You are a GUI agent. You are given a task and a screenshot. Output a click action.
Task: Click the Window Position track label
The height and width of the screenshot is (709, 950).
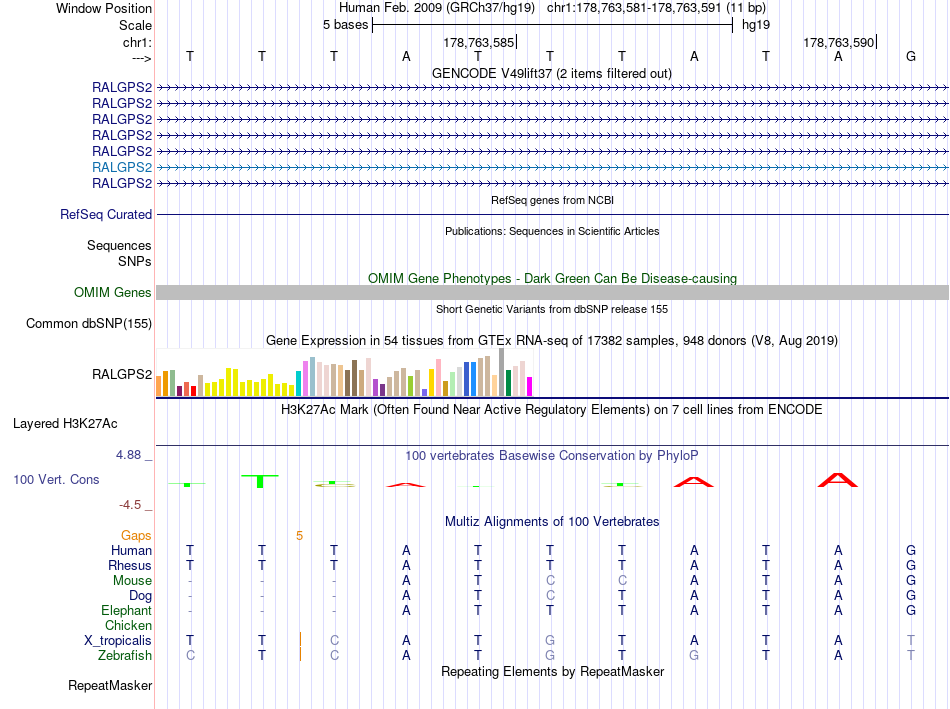[x=104, y=8]
